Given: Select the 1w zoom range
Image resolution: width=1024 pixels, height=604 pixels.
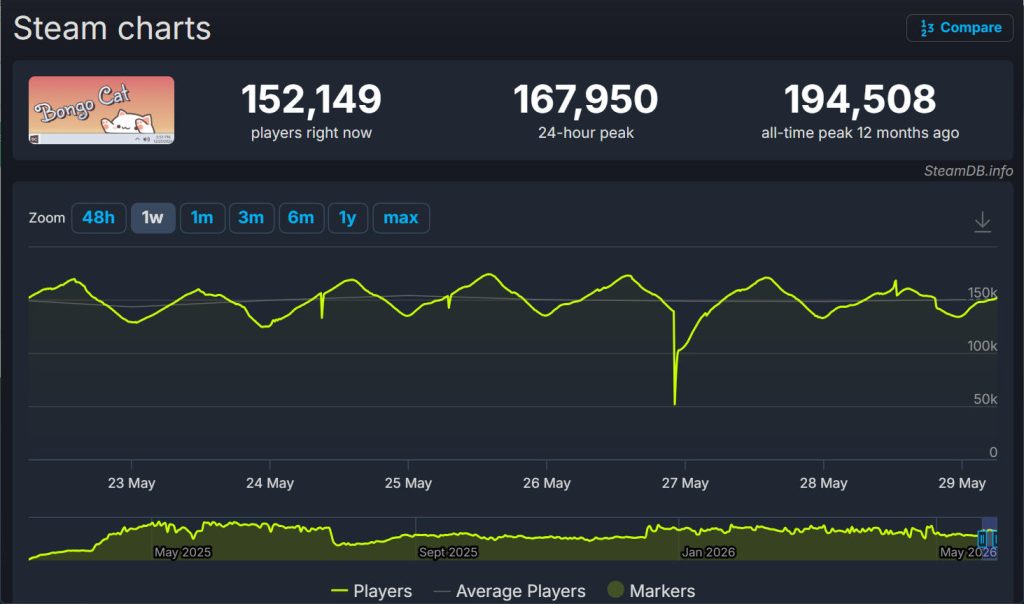Looking at the screenshot, I should click(152, 217).
